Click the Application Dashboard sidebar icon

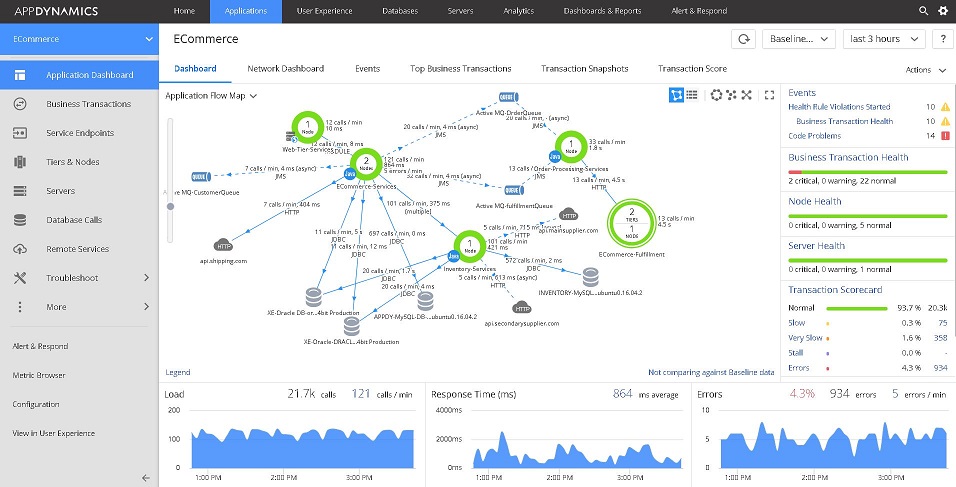20,75
